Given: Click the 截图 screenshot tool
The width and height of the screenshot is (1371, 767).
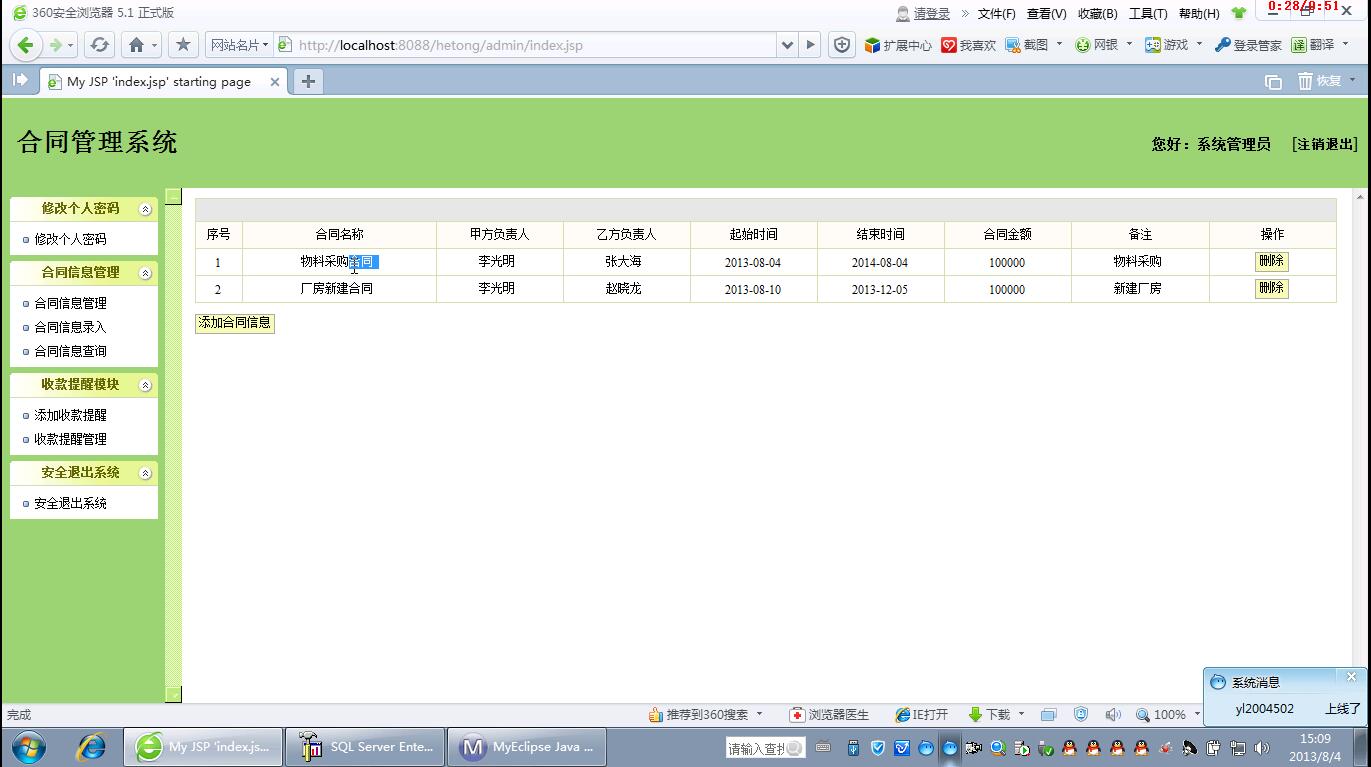Looking at the screenshot, I should 1027,45.
